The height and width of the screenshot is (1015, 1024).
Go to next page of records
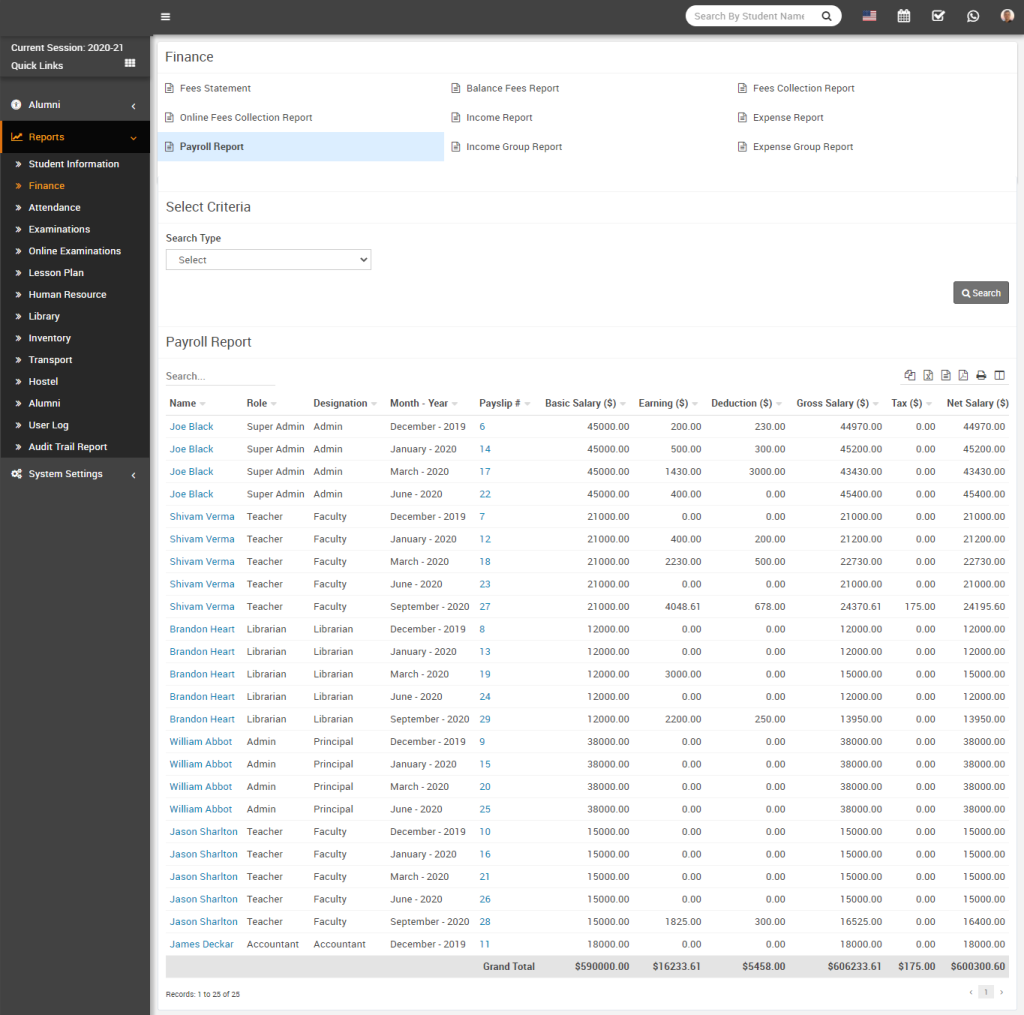[1002, 992]
